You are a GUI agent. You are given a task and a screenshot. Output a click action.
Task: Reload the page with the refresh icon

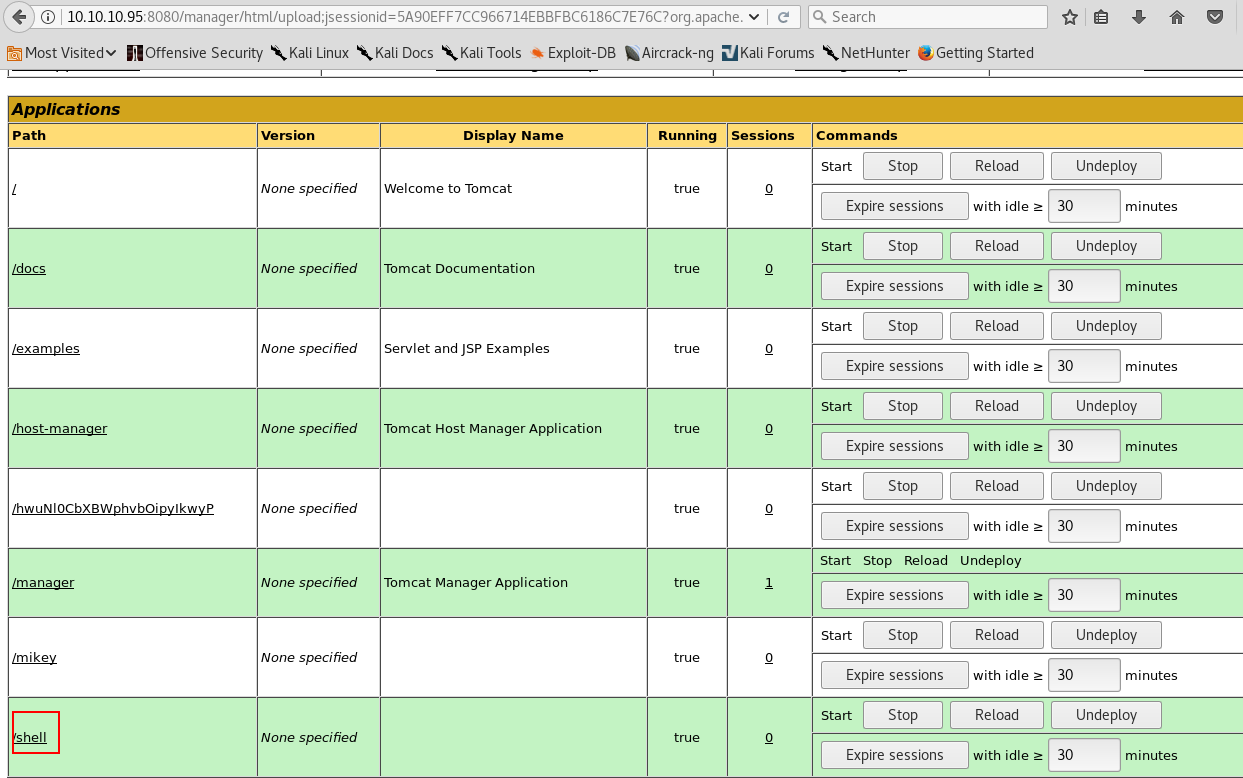pyautogui.click(x=784, y=17)
